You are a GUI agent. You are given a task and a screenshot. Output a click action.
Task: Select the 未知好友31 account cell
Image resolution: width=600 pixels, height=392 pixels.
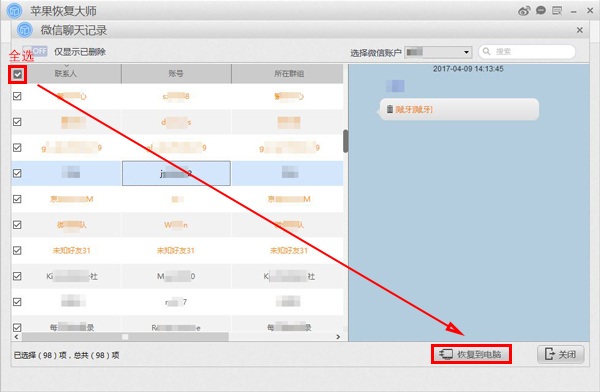click(x=176, y=251)
